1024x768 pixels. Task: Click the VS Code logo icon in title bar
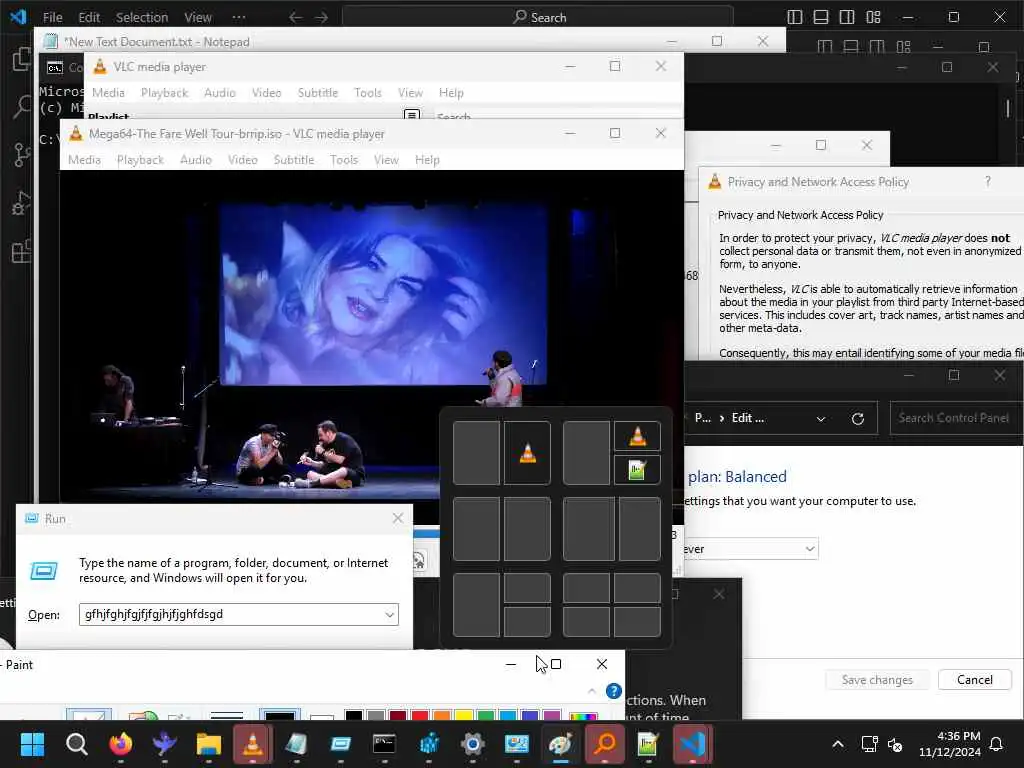coord(18,17)
